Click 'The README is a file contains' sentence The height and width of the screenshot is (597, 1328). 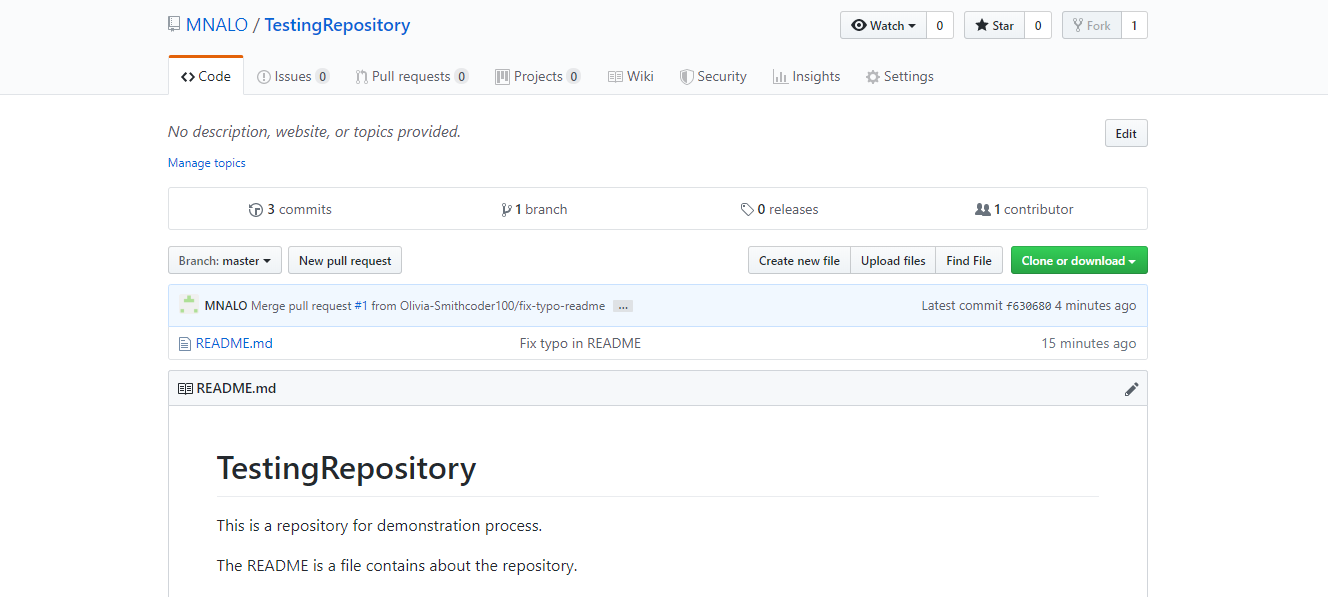[397, 565]
